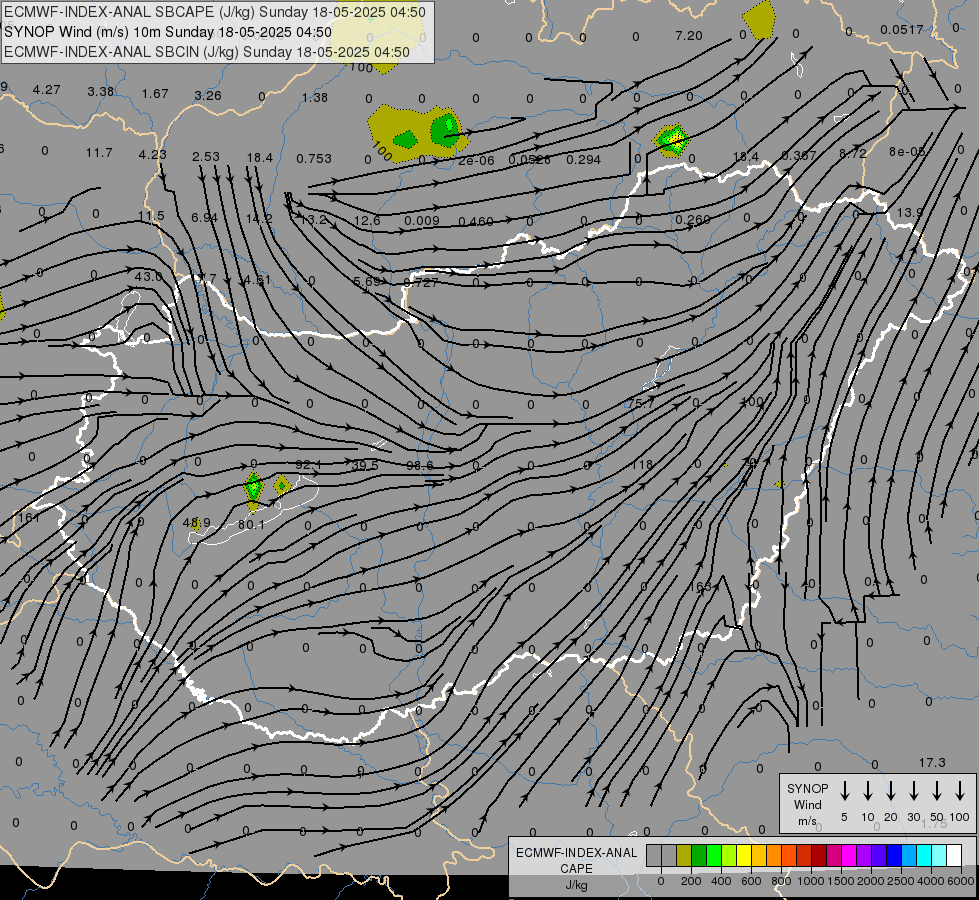Viewport: 979px width, 900px height.
Task: Click the map value 4.27
Action: click(x=47, y=90)
